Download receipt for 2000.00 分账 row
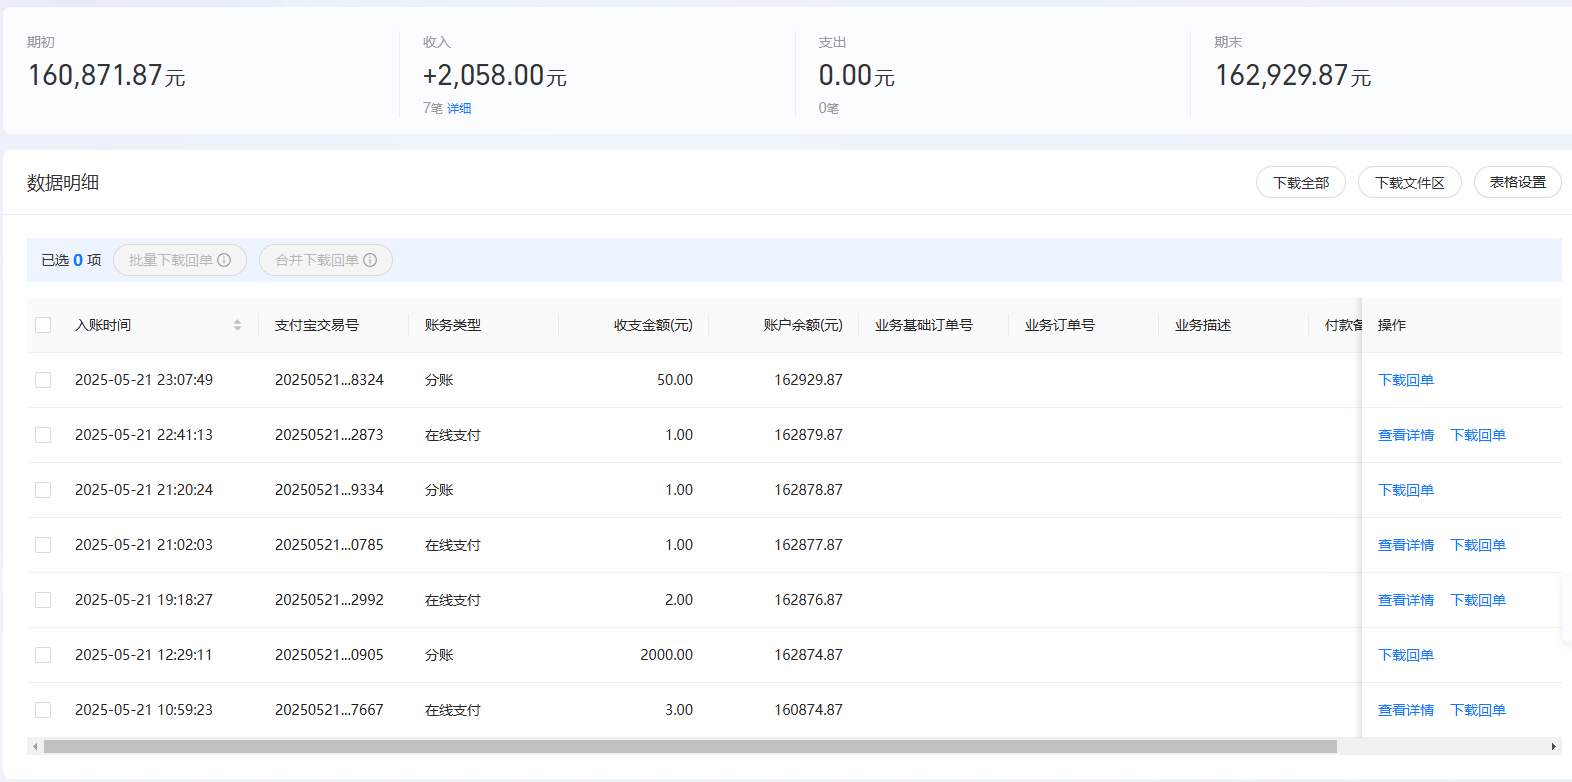The height and width of the screenshot is (782, 1572). point(1405,655)
